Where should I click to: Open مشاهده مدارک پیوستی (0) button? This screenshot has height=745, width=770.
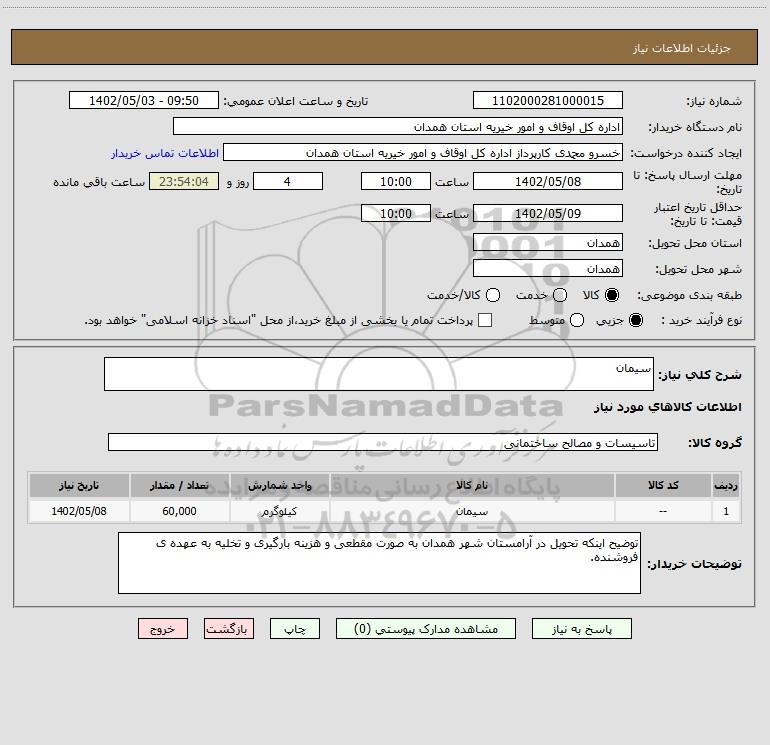[x=426, y=629]
